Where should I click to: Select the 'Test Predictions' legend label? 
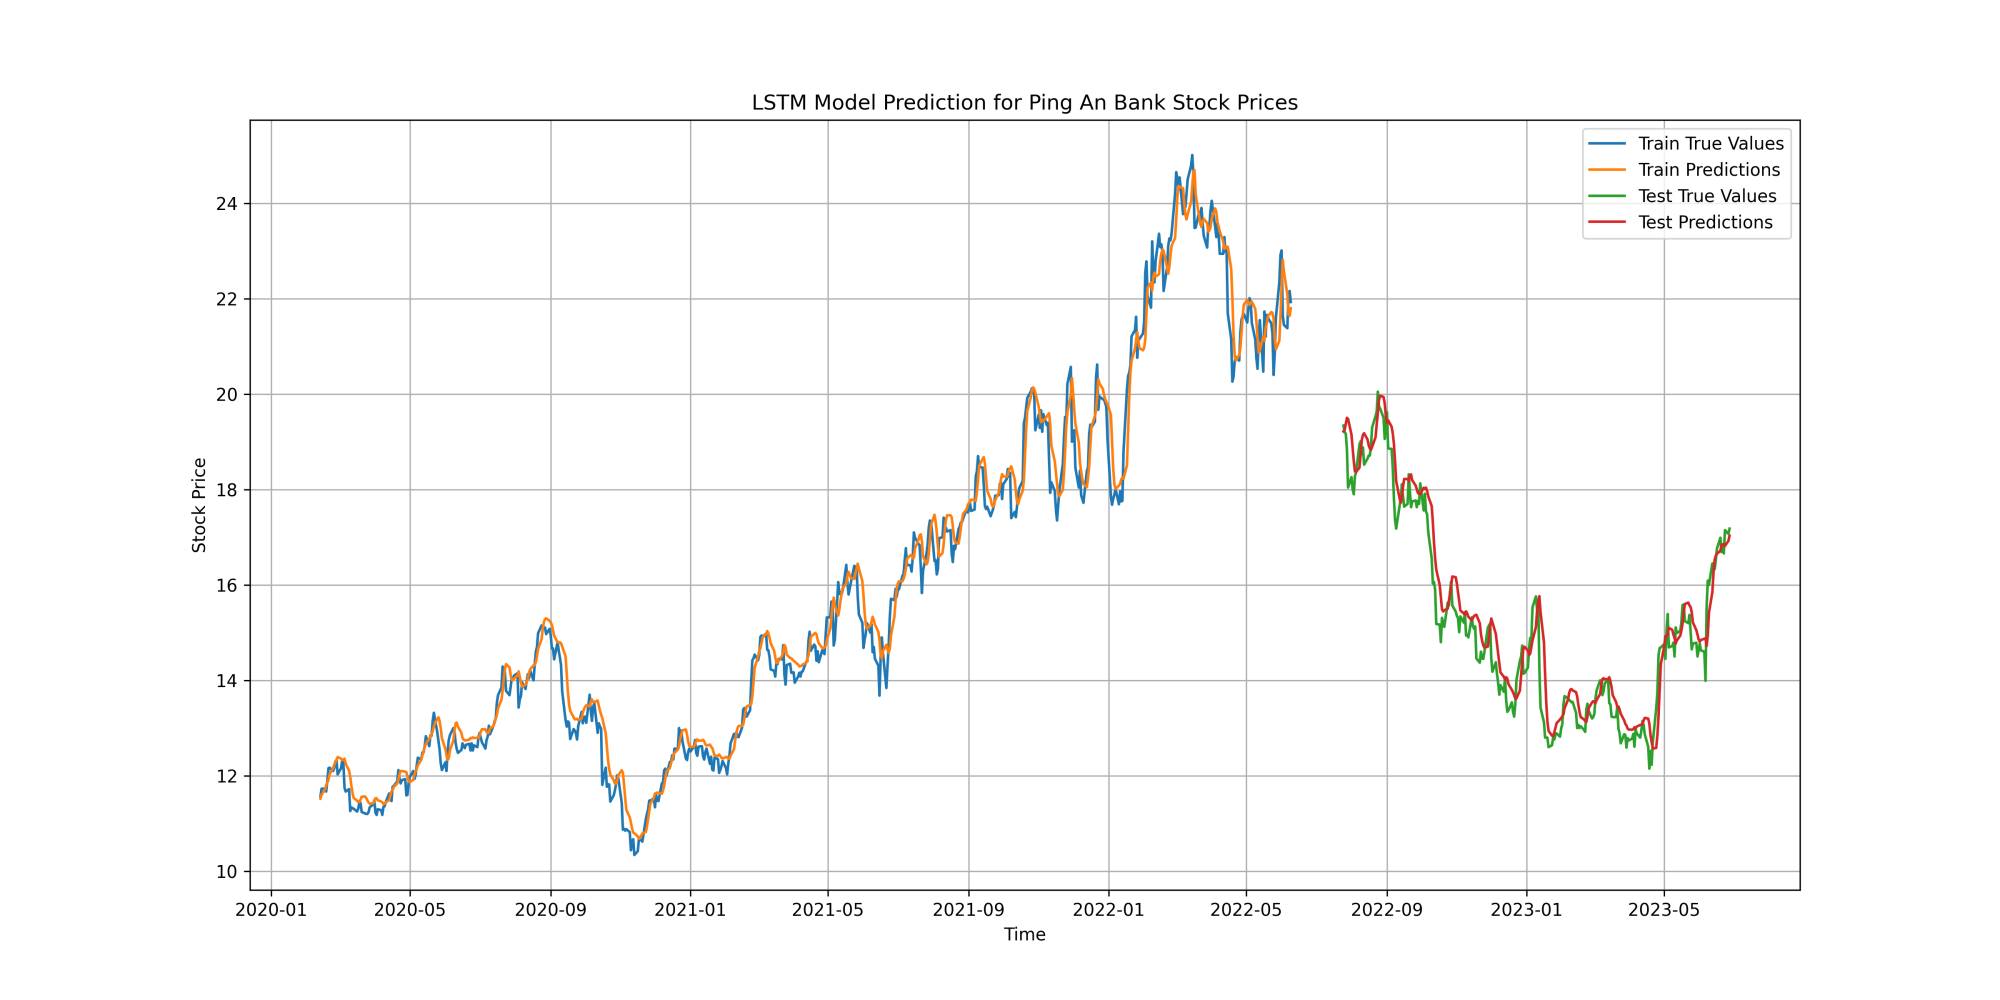pyautogui.click(x=1704, y=222)
